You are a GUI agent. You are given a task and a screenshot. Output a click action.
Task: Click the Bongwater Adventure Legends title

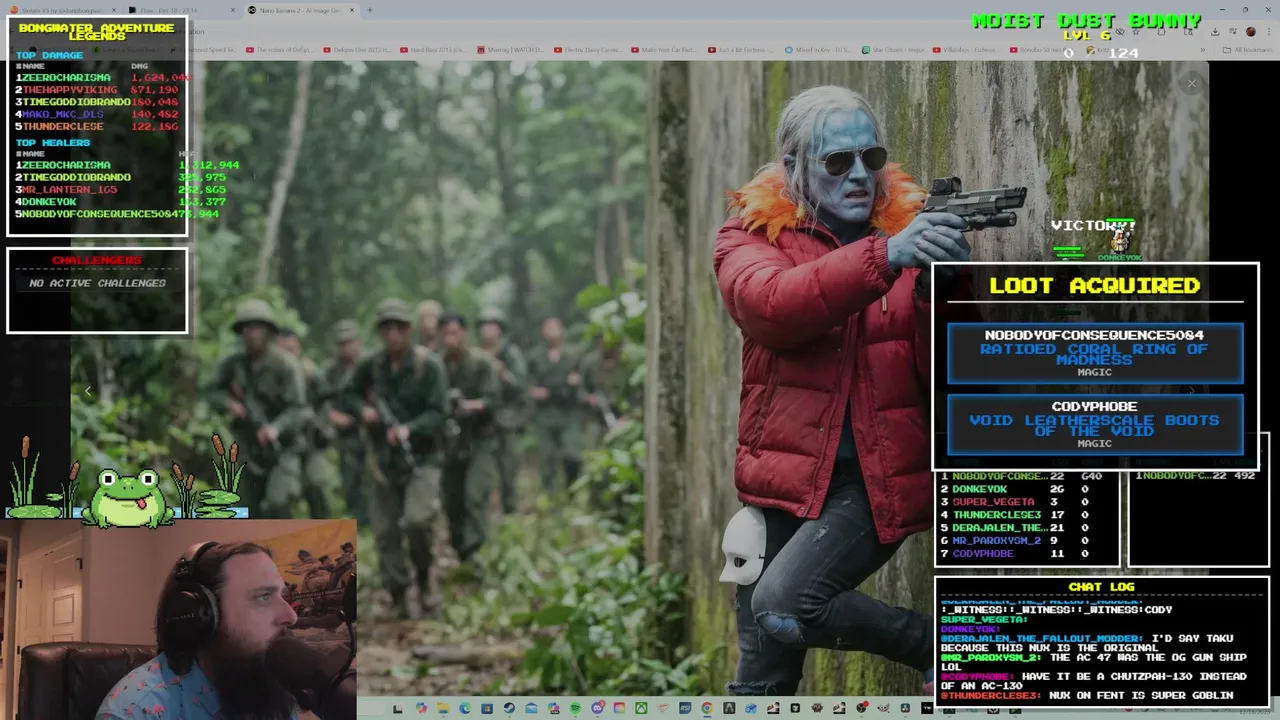(97, 32)
